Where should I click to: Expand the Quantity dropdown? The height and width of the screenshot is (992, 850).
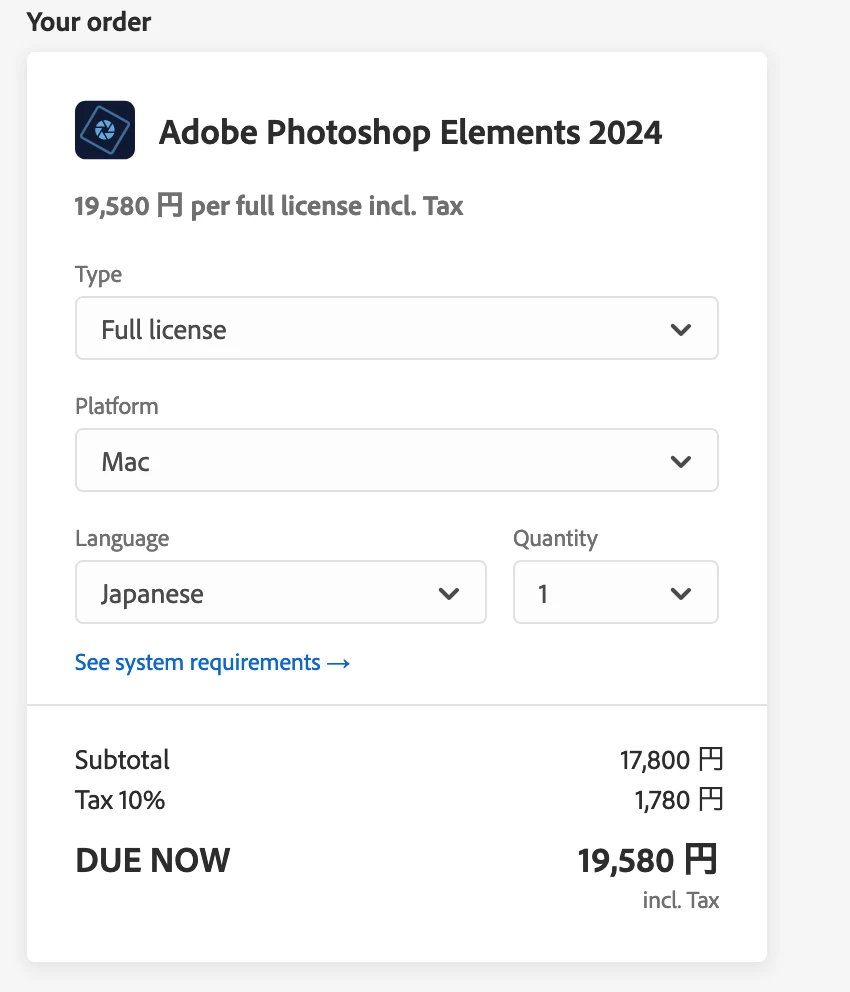(x=615, y=593)
